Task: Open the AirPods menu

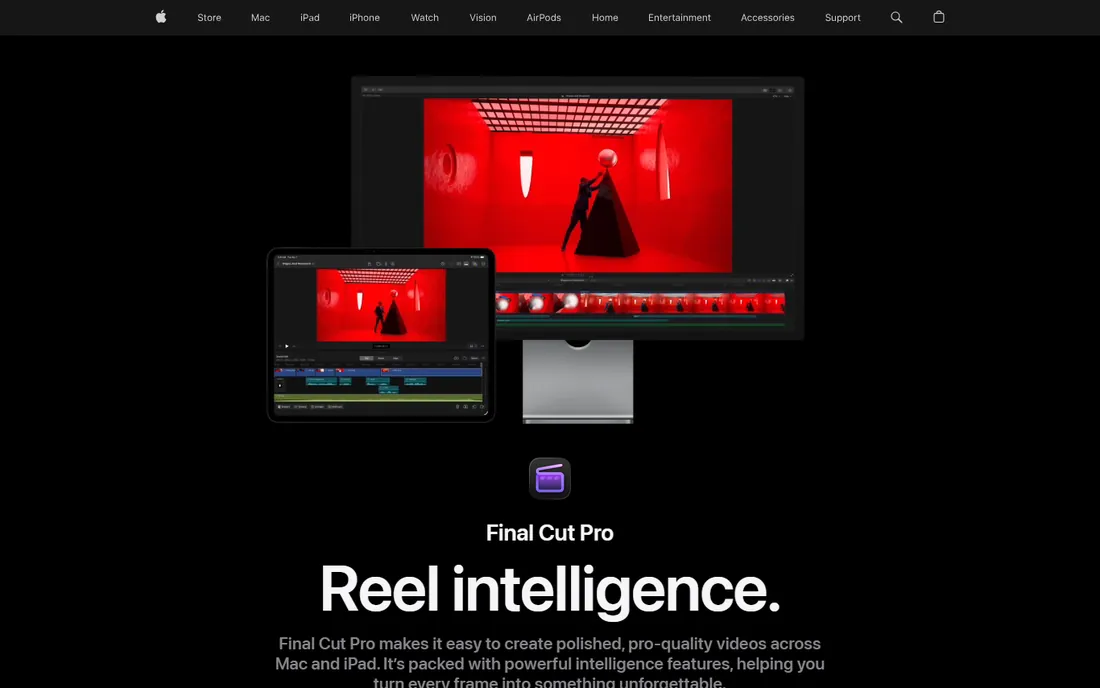Action: click(x=544, y=18)
